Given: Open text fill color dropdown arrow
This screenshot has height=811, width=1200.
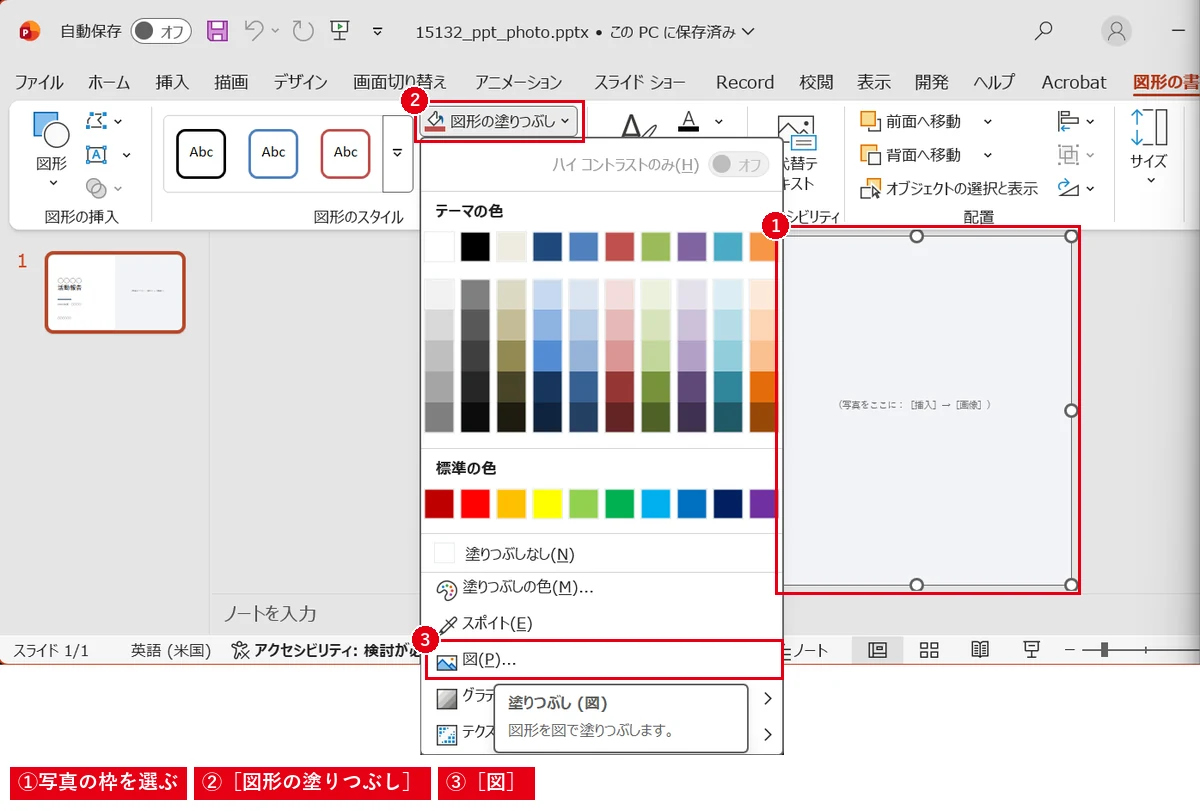Looking at the screenshot, I should (x=718, y=122).
